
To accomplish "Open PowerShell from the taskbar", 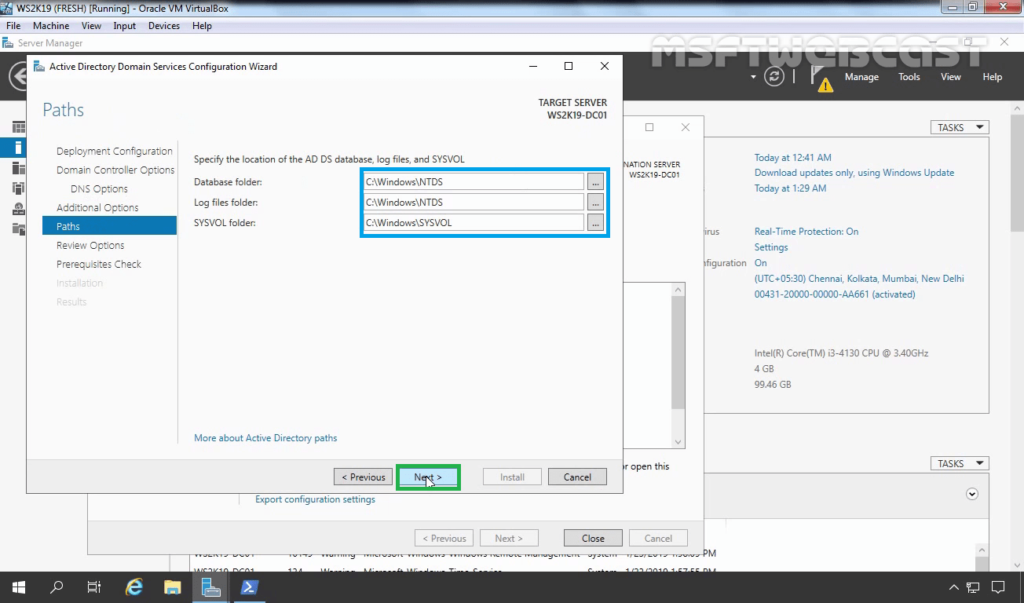I will [248, 587].
